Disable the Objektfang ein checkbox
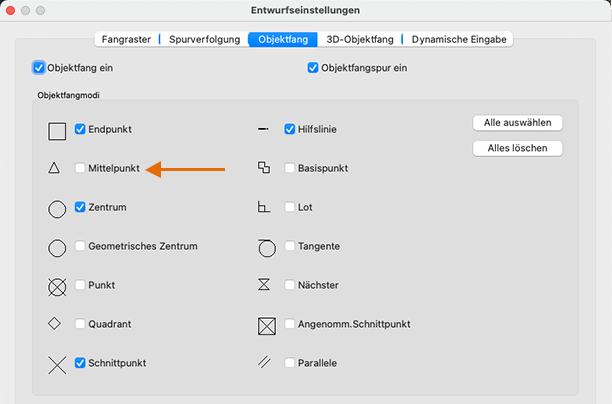 click(x=39, y=68)
